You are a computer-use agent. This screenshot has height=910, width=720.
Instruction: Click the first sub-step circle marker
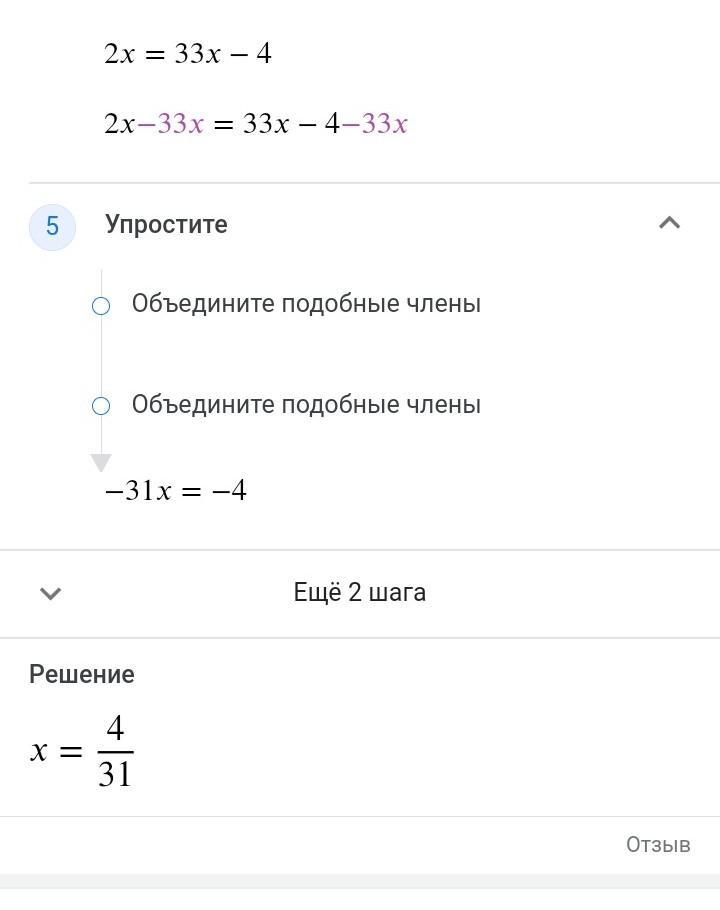pyautogui.click(x=101, y=306)
